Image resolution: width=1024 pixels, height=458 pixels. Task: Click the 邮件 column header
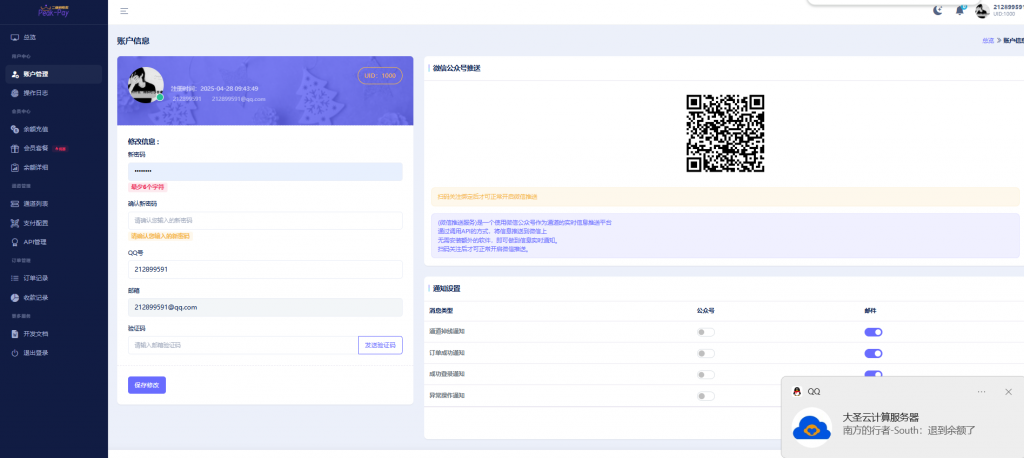(x=870, y=311)
